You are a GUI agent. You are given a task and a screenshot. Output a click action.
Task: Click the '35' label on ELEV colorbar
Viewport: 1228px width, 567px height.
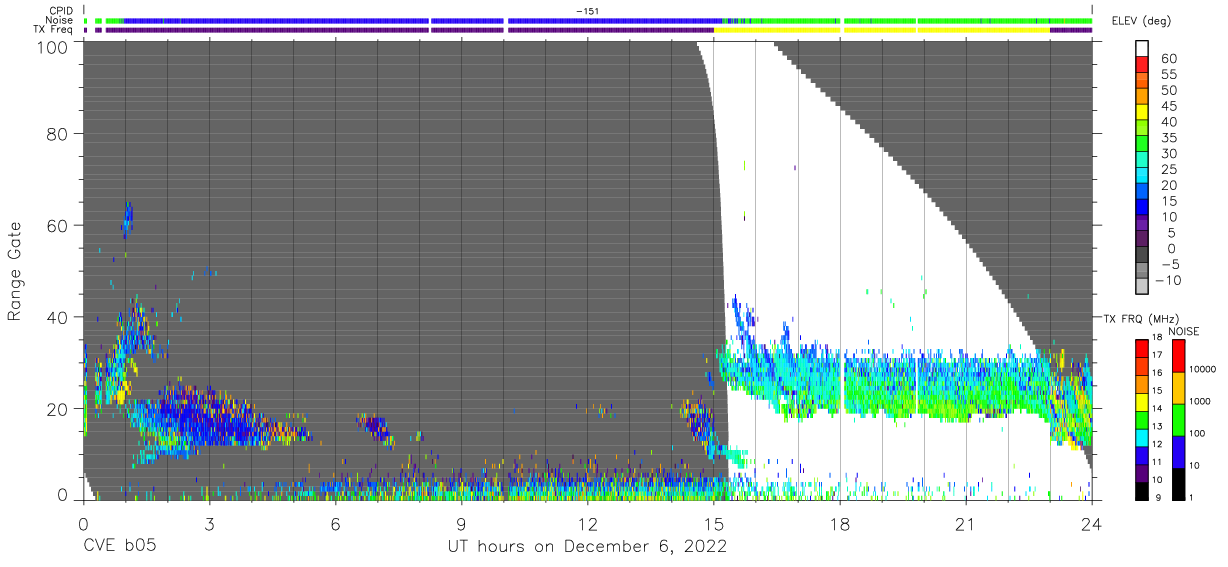pyautogui.click(x=1169, y=137)
